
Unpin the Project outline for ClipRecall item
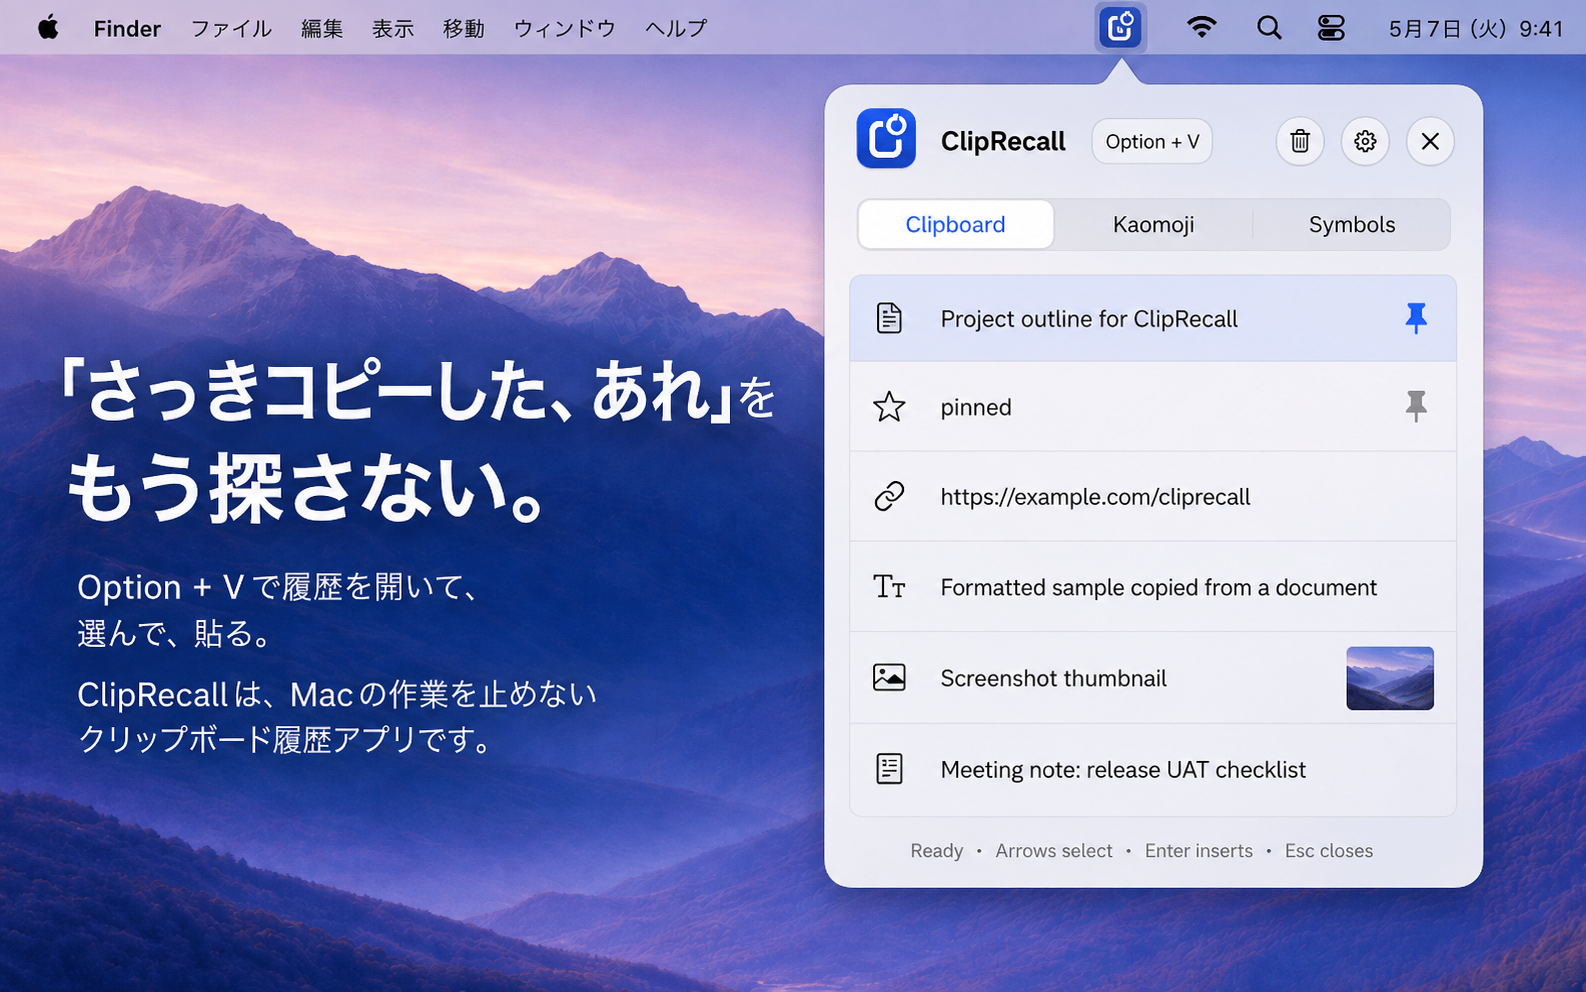point(1416,318)
